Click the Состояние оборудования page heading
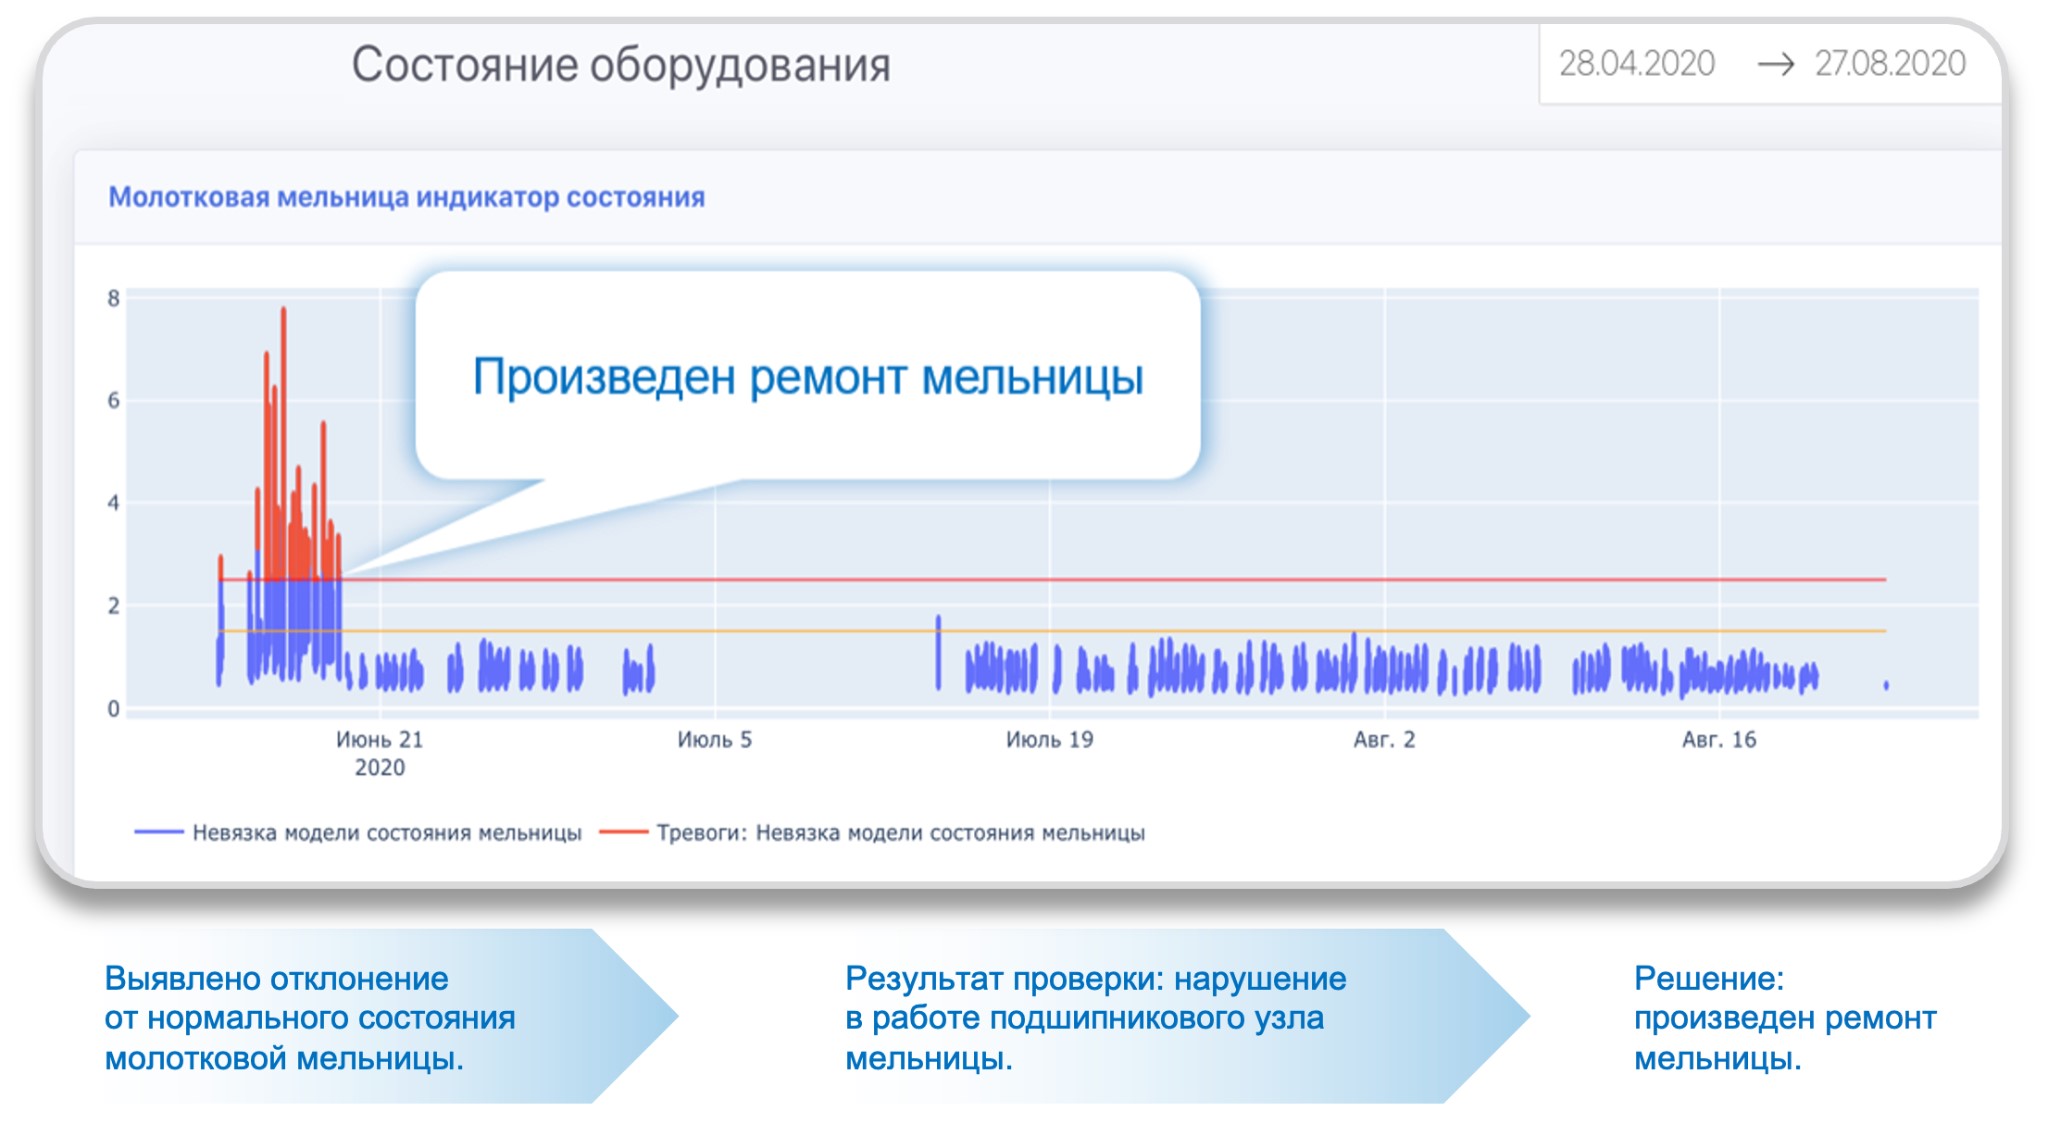This screenshot has height=1124, width=2048. [x=620, y=65]
